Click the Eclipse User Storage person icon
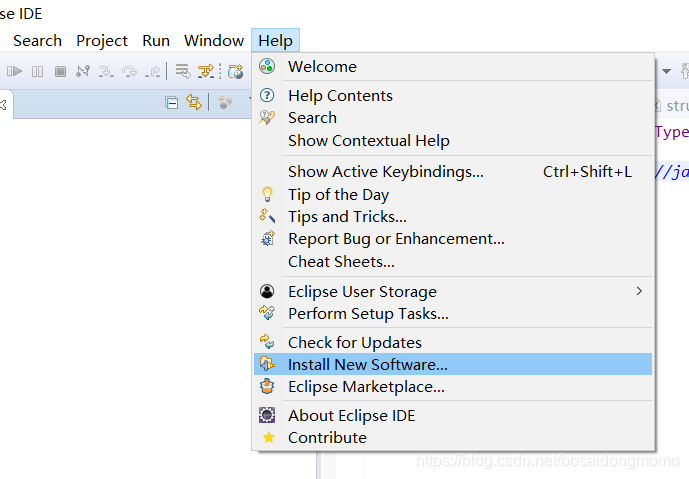The height and width of the screenshot is (479, 689). click(267, 291)
